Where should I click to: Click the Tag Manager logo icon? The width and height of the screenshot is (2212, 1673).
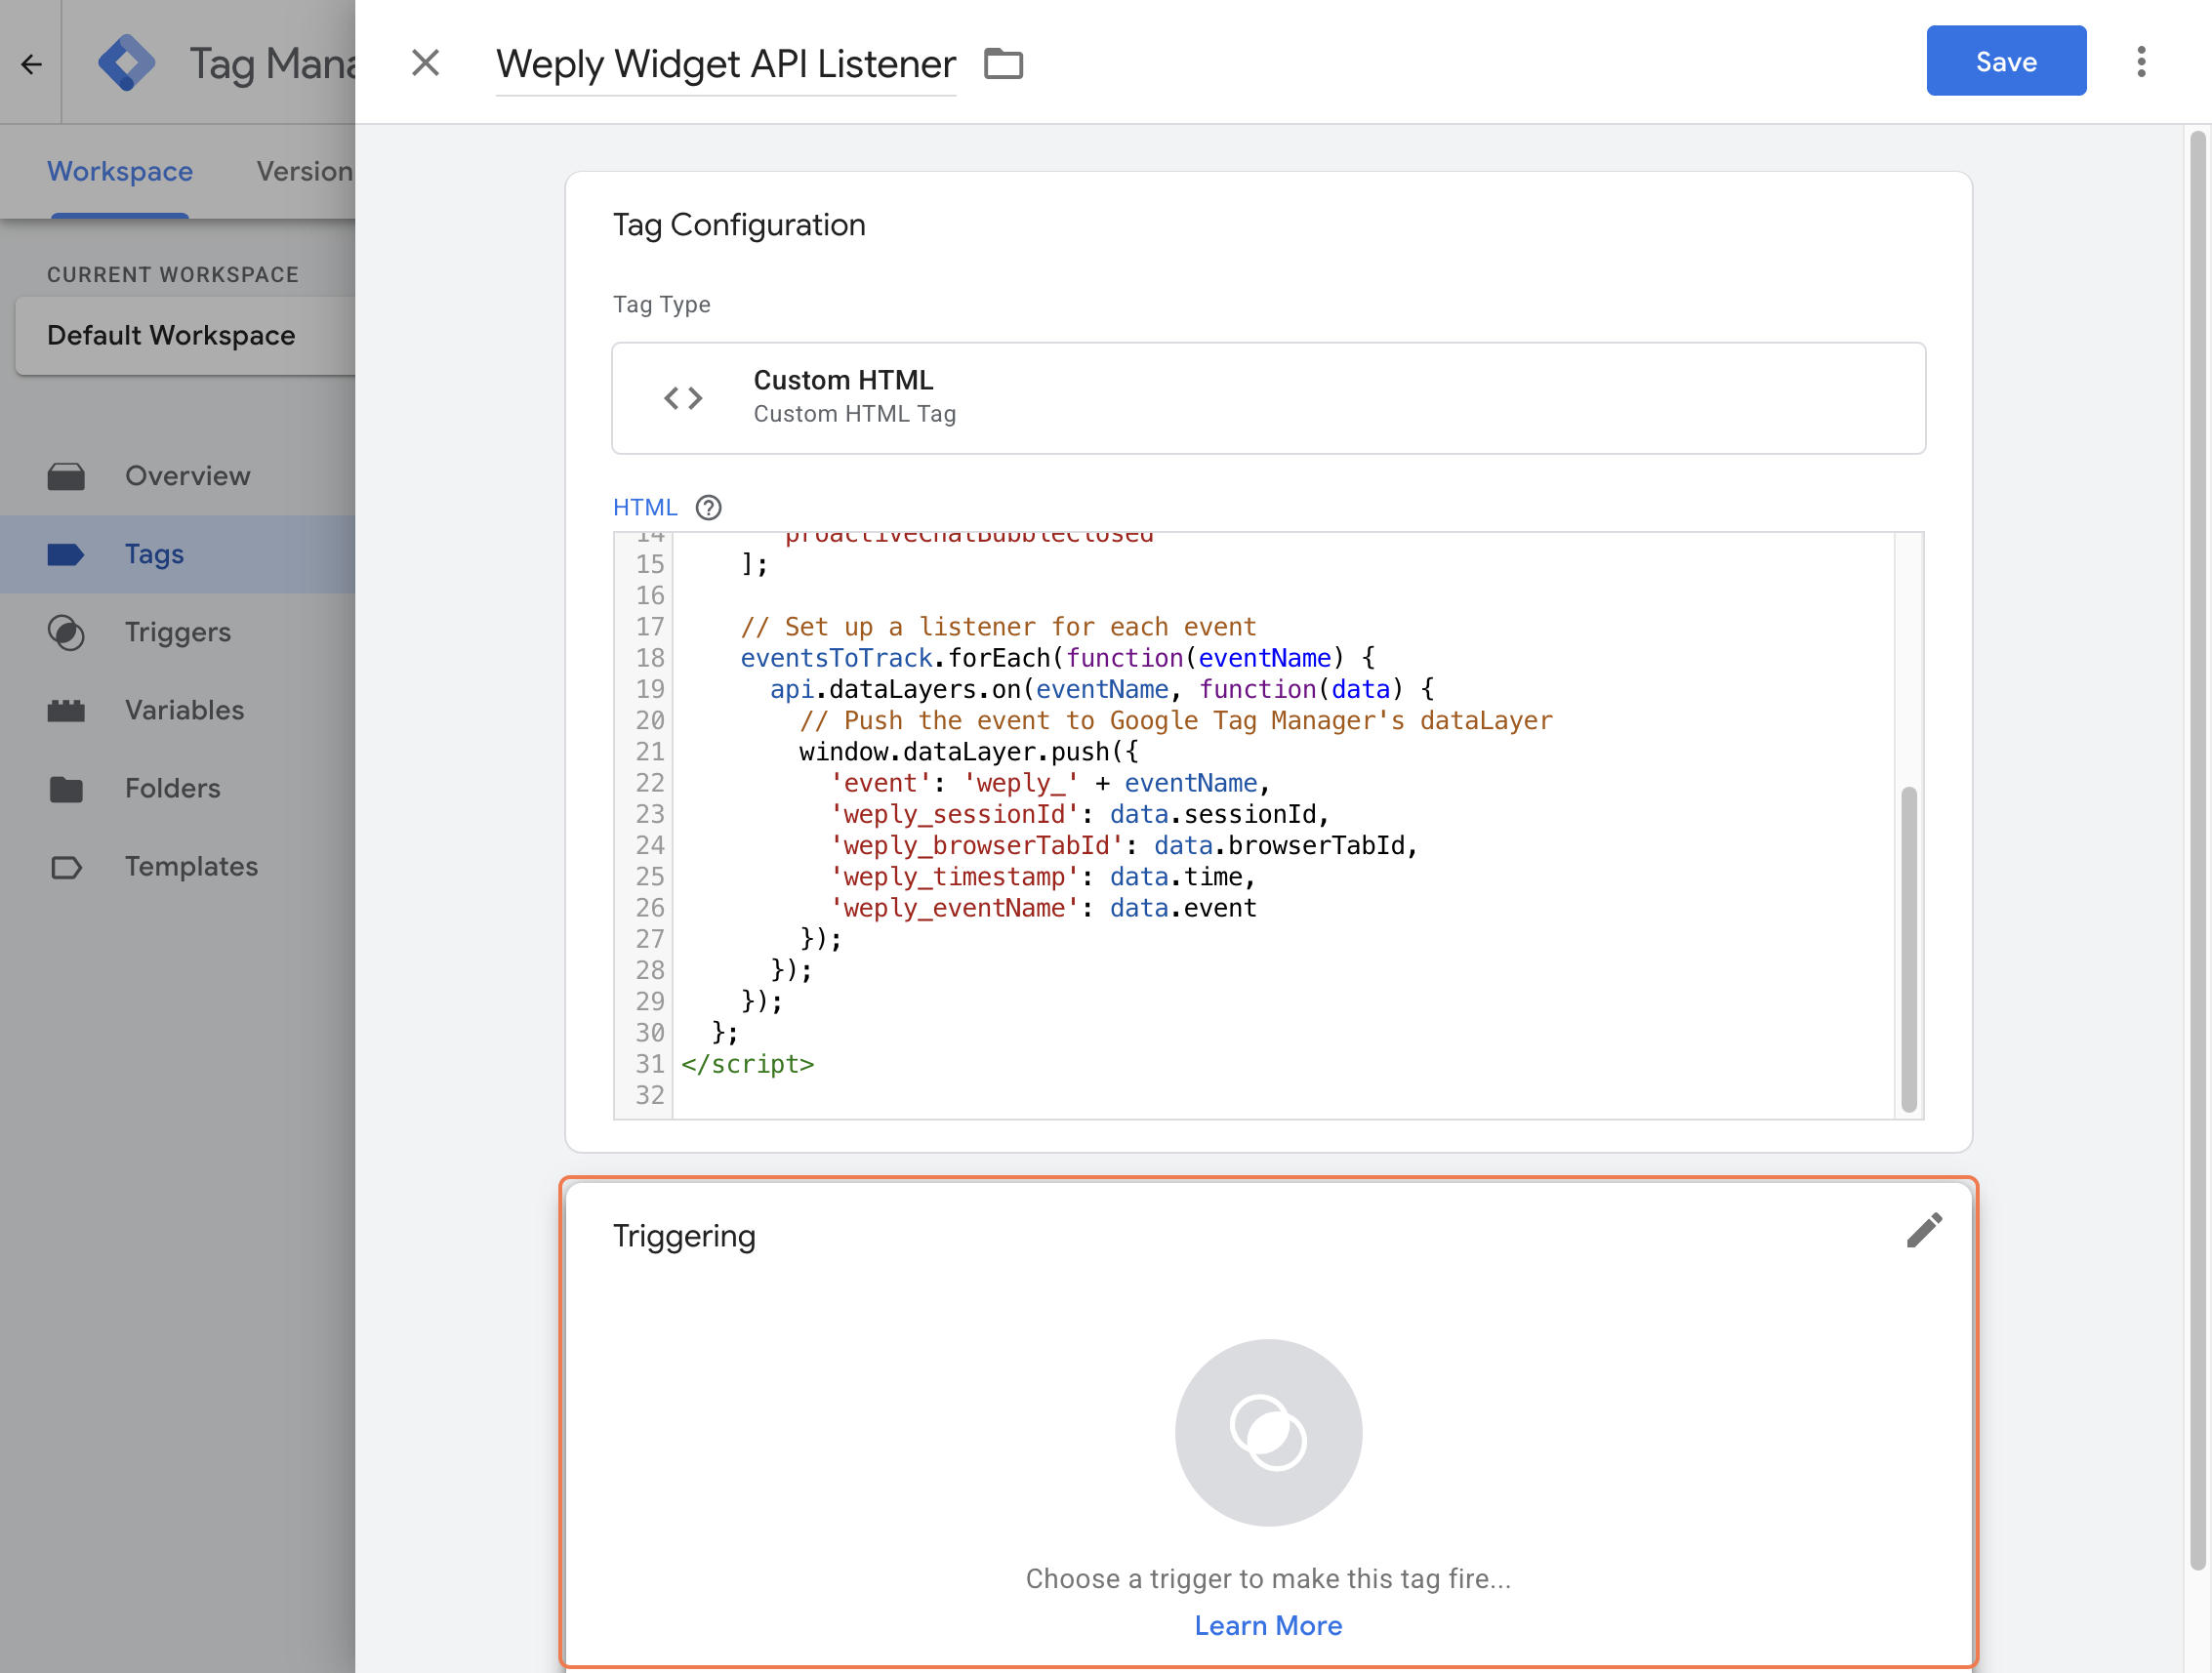coord(126,63)
